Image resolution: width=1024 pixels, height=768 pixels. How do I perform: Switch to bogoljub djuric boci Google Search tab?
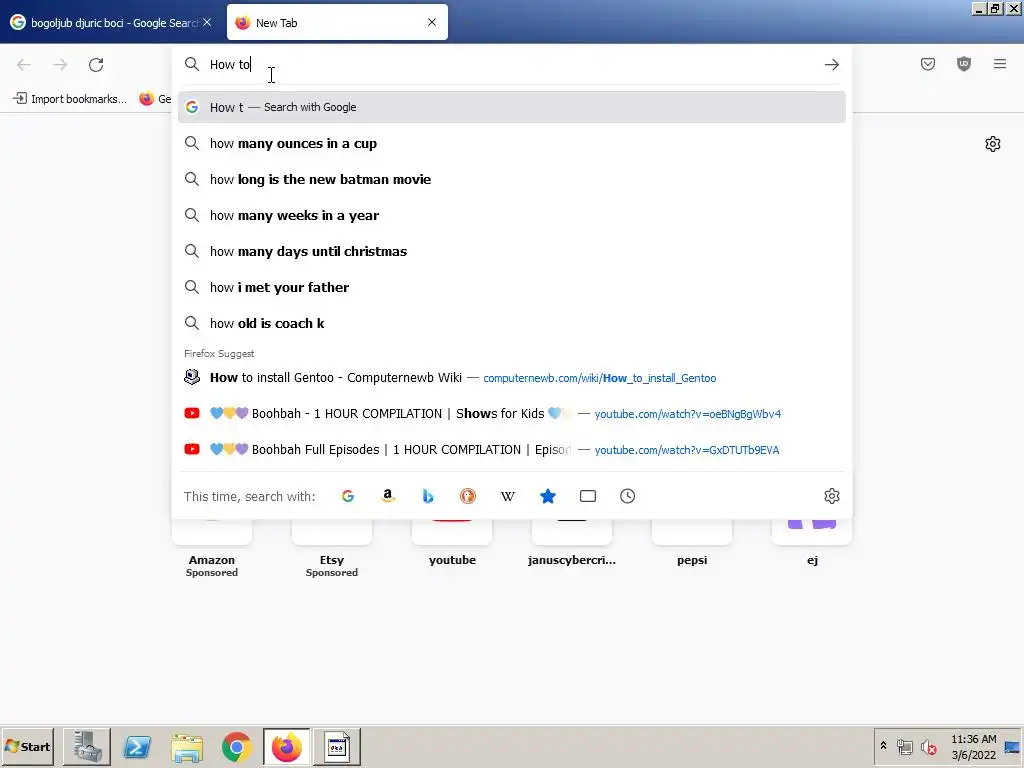point(112,23)
